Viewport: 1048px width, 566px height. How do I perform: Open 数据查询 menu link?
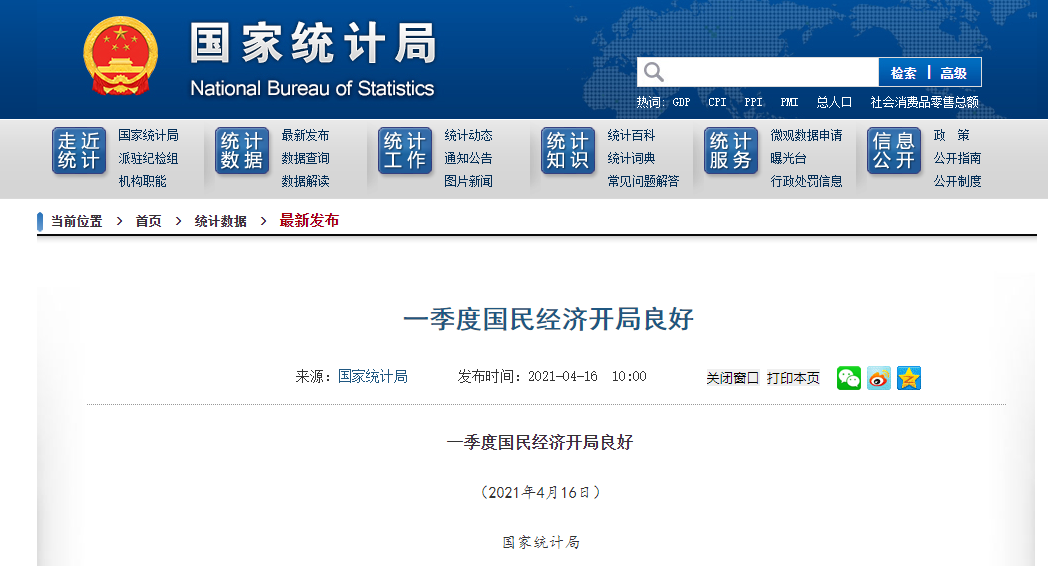pos(305,158)
